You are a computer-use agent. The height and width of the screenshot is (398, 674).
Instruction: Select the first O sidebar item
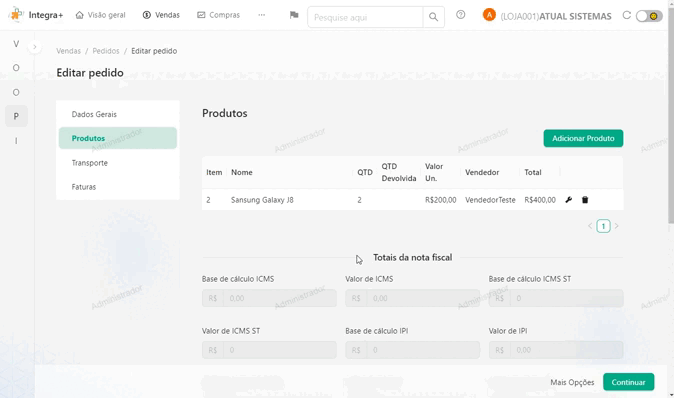click(16, 68)
